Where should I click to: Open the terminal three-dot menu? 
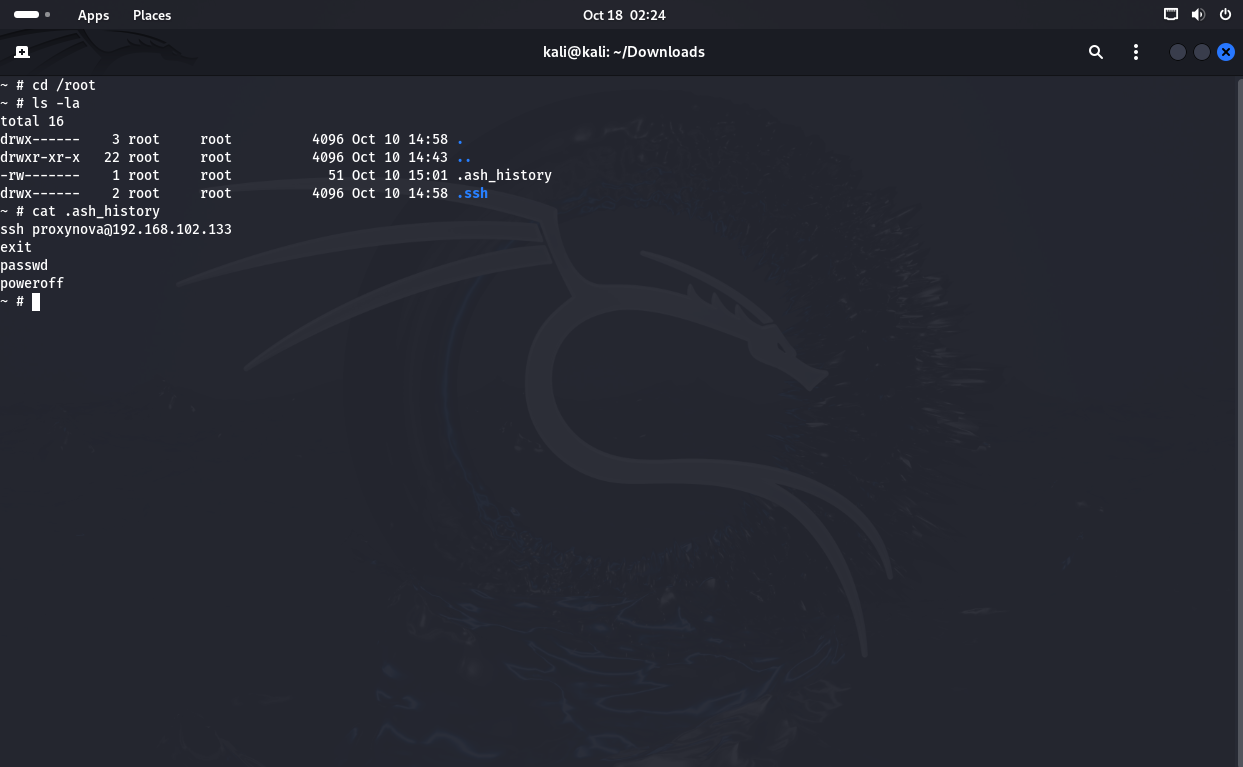(1136, 52)
